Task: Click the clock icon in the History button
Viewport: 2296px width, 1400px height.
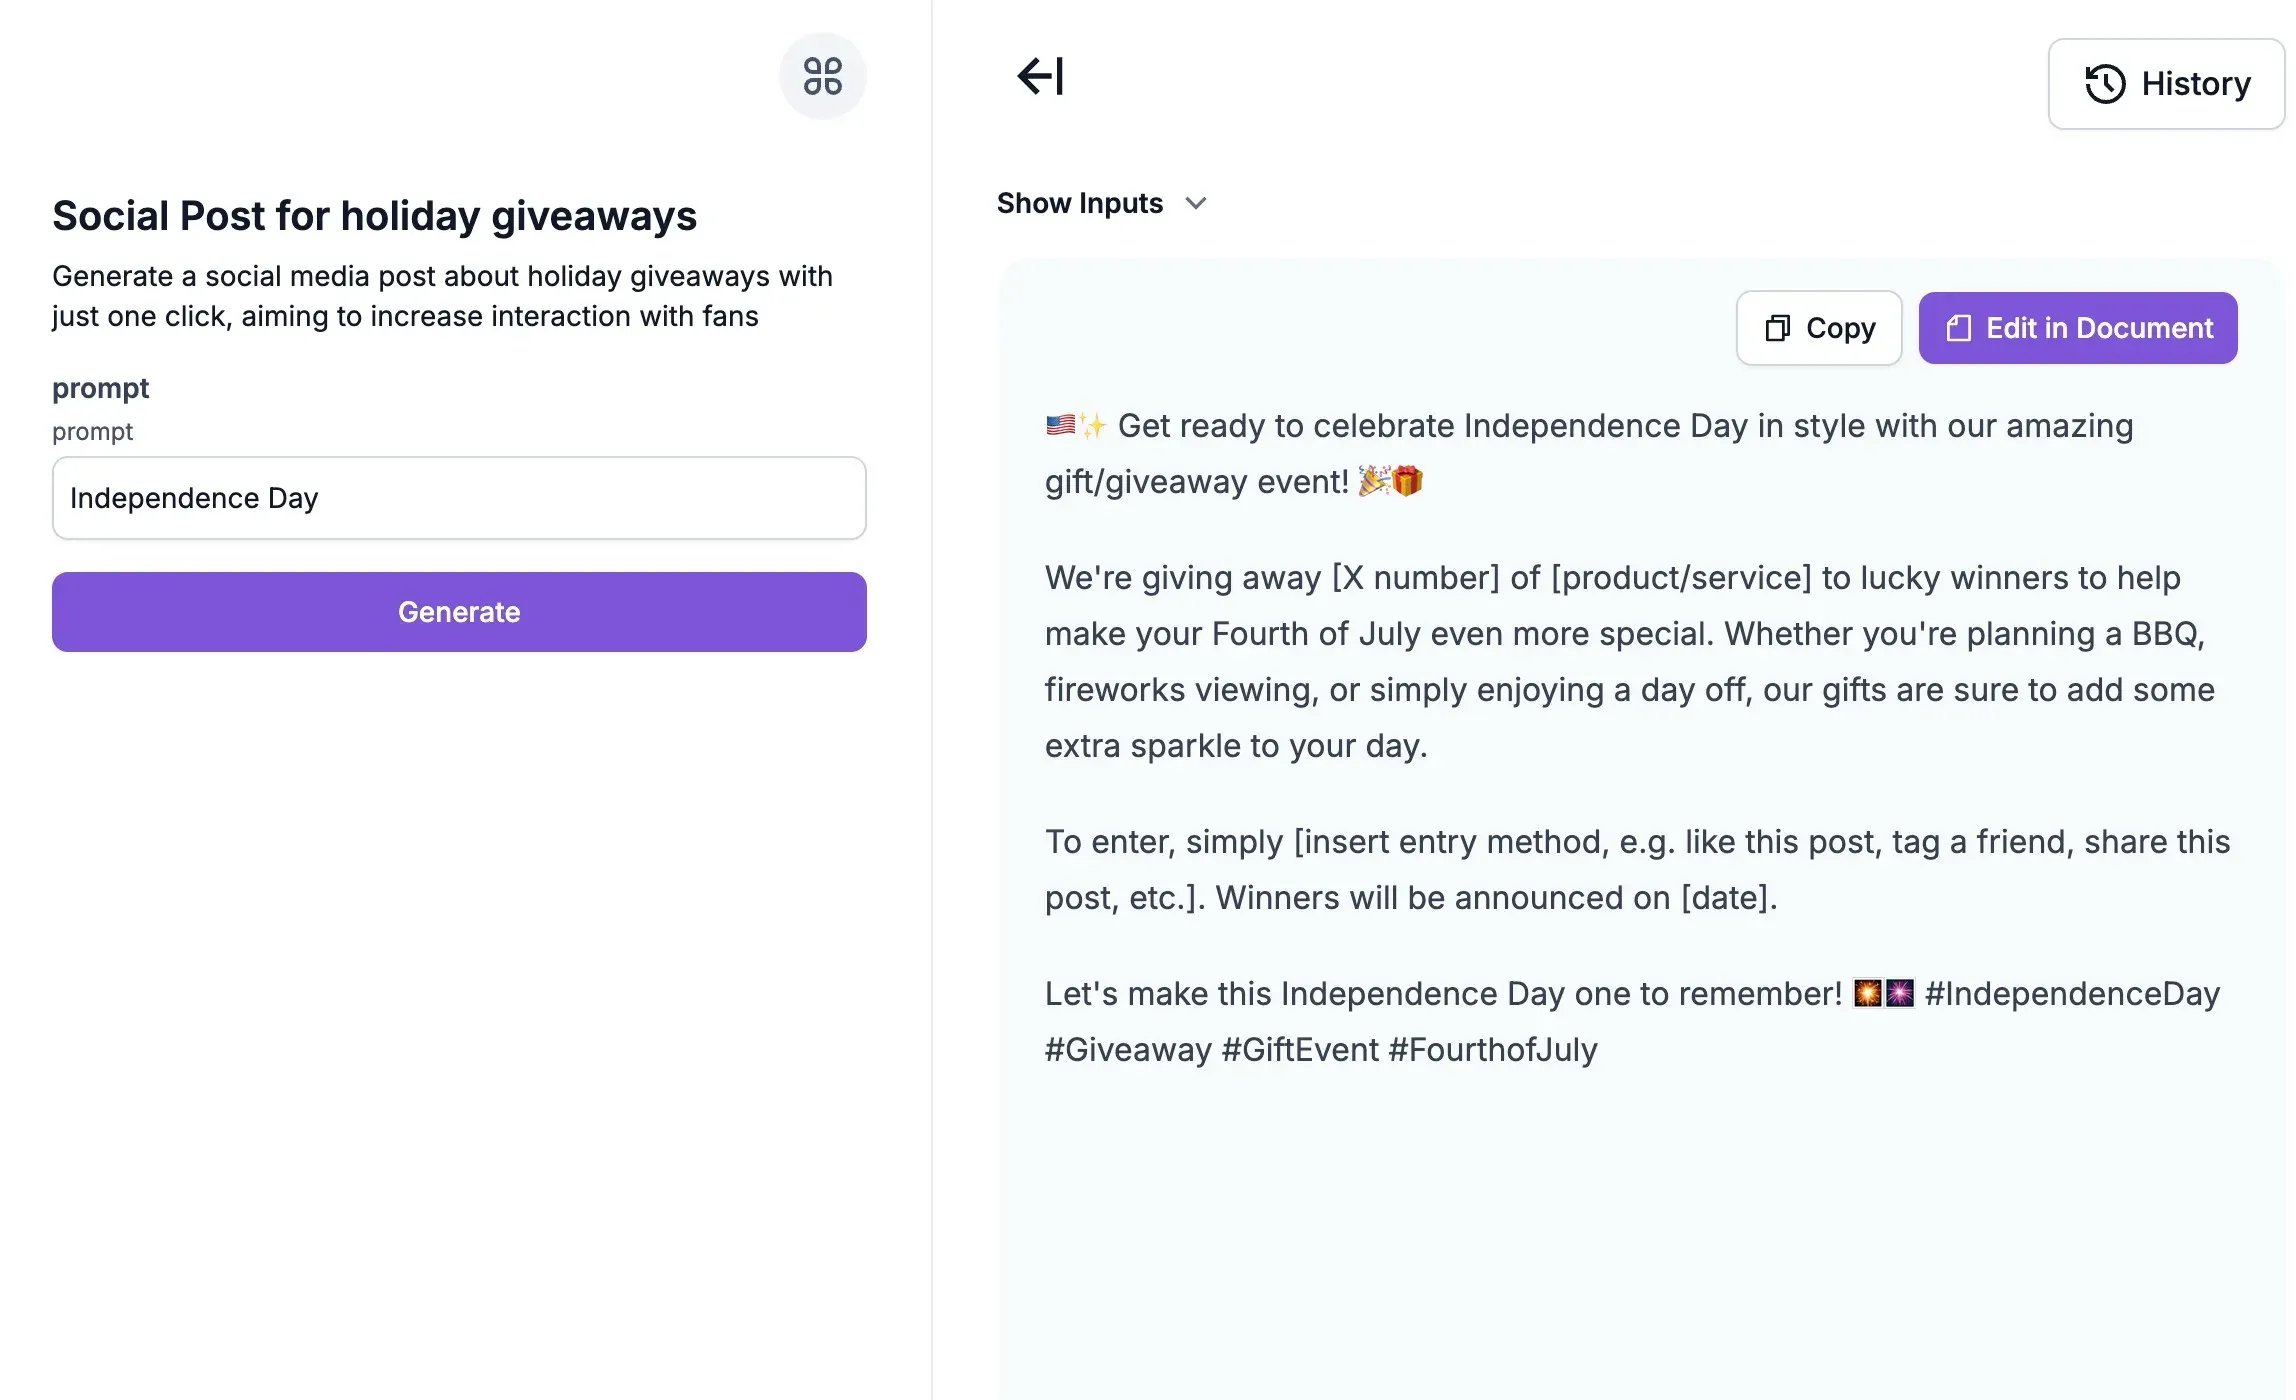Action: click(x=2106, y=84)
